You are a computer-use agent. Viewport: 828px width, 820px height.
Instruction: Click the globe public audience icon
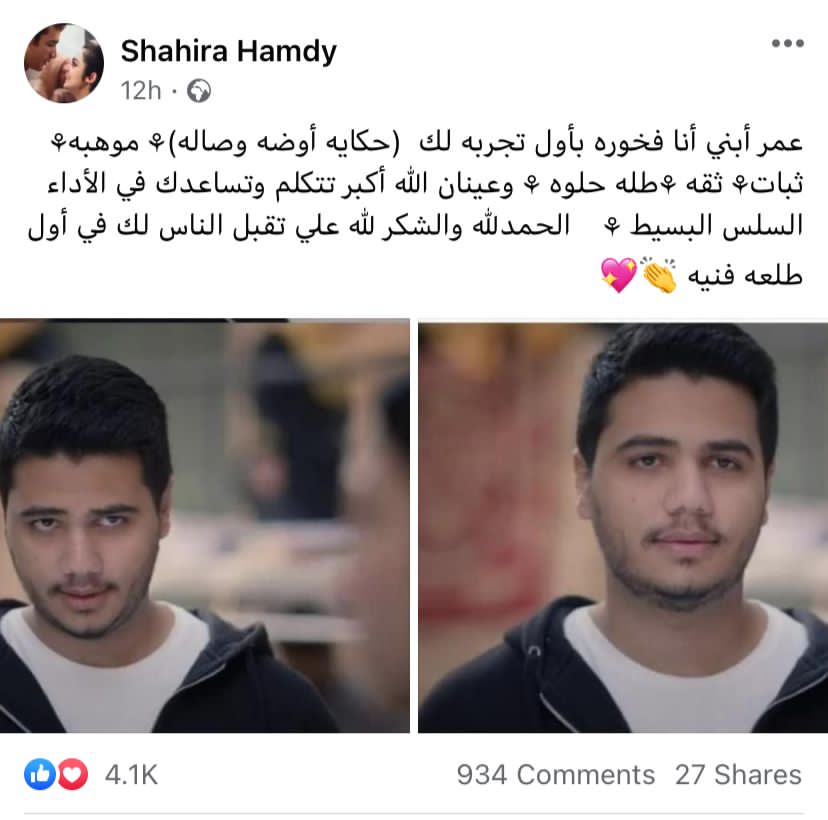[x=199, y=90]
